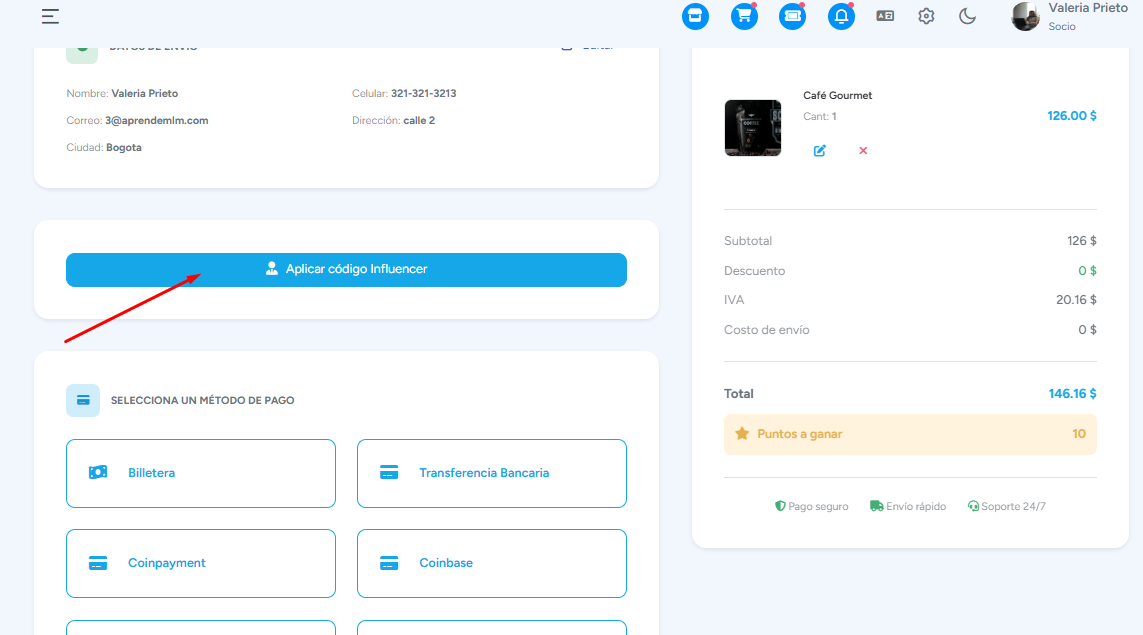Open the notifications bell
This screenshot has width=1143, height=635.
pyautogui.click(x=841, y=16)
